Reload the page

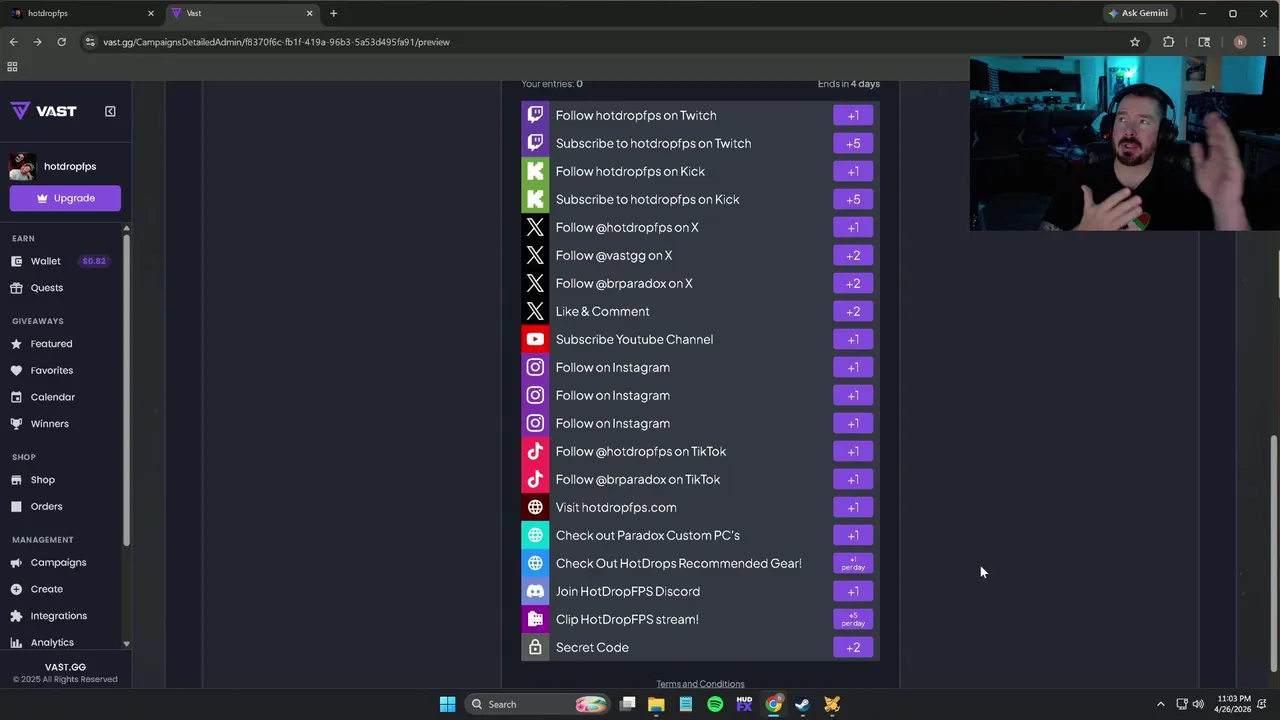(x=61, y=42)
